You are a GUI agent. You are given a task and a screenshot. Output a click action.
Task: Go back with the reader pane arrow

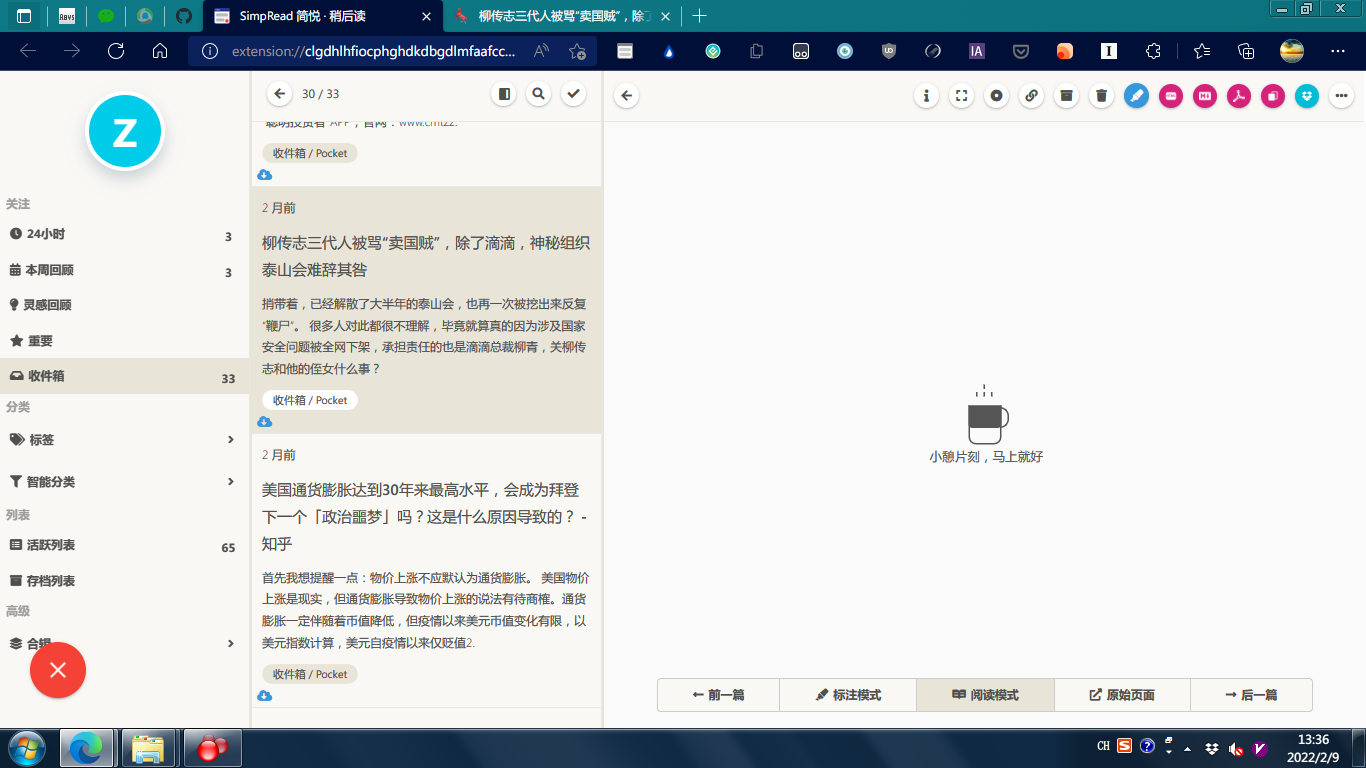[627, 96]
